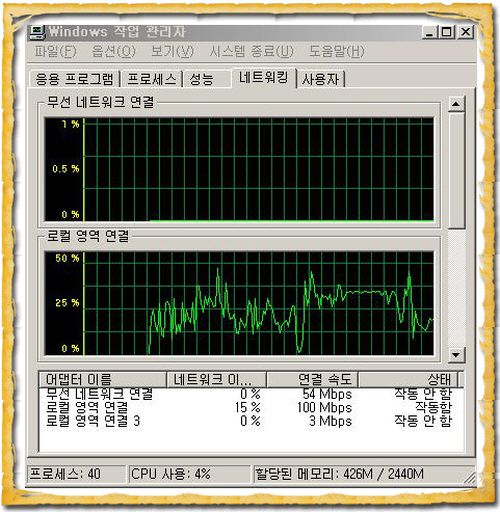This screenshot has width=500, height=512.
Task: Click the graph scrollbar up arrow
Action: 456,104
